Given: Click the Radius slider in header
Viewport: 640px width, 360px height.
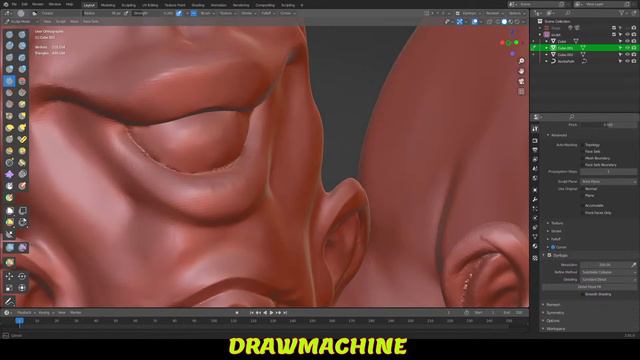Looking at the screenshot, I should (102, 13).
